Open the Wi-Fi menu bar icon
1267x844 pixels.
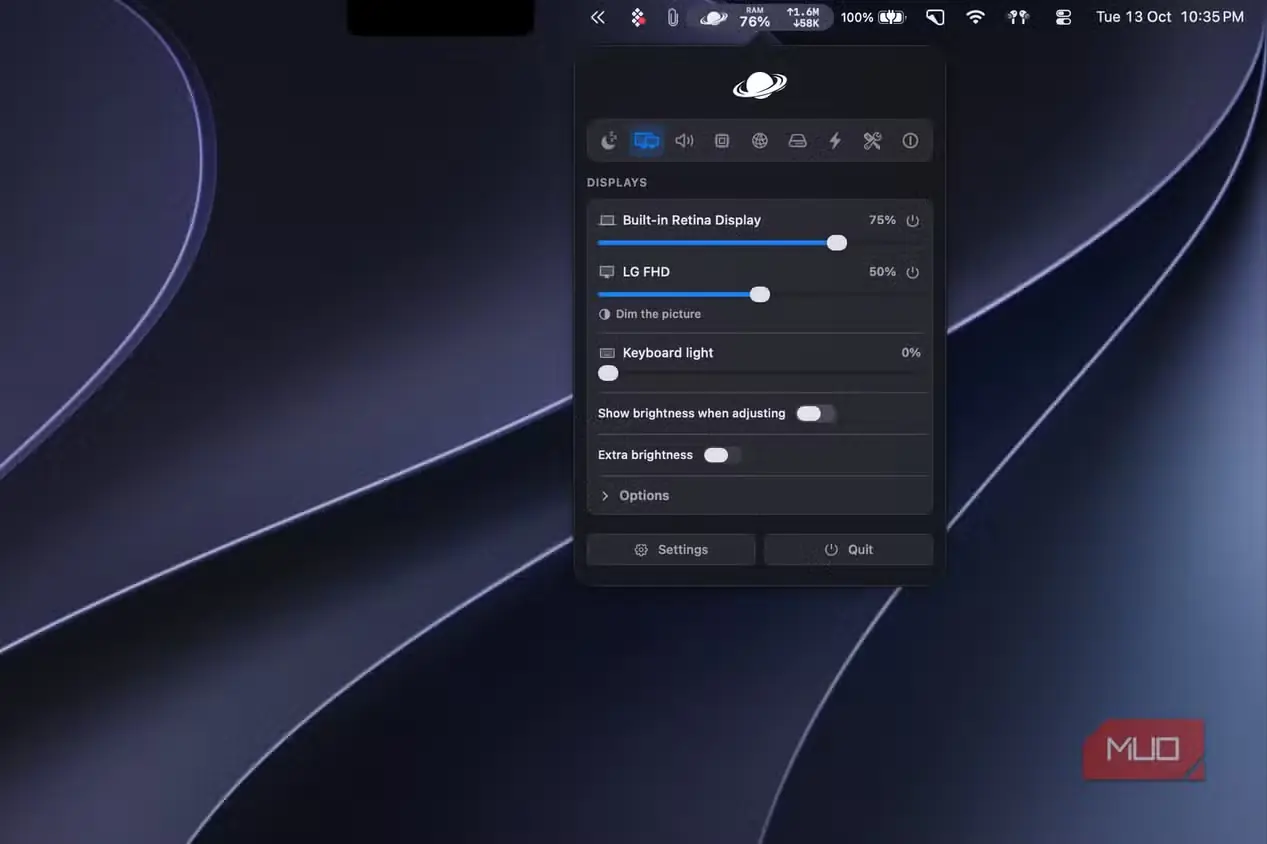(x=975, y=17)
